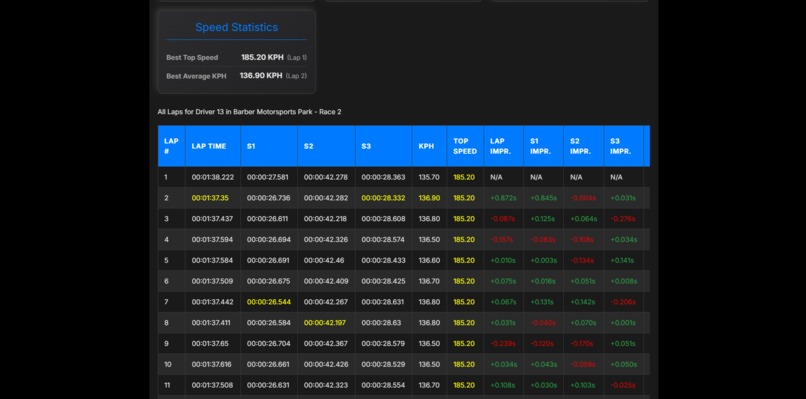This screenshot has height=399, width=806.
Task: Click the S3 IMPR. column header
Action: tap(624, 146)
